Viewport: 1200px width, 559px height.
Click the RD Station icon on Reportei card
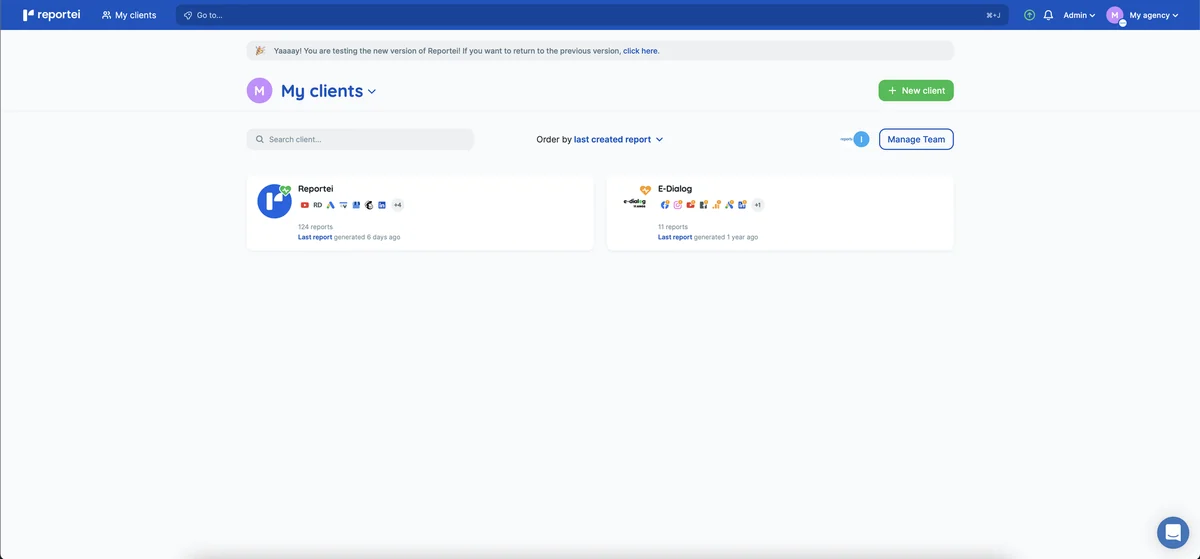(317, 205)
